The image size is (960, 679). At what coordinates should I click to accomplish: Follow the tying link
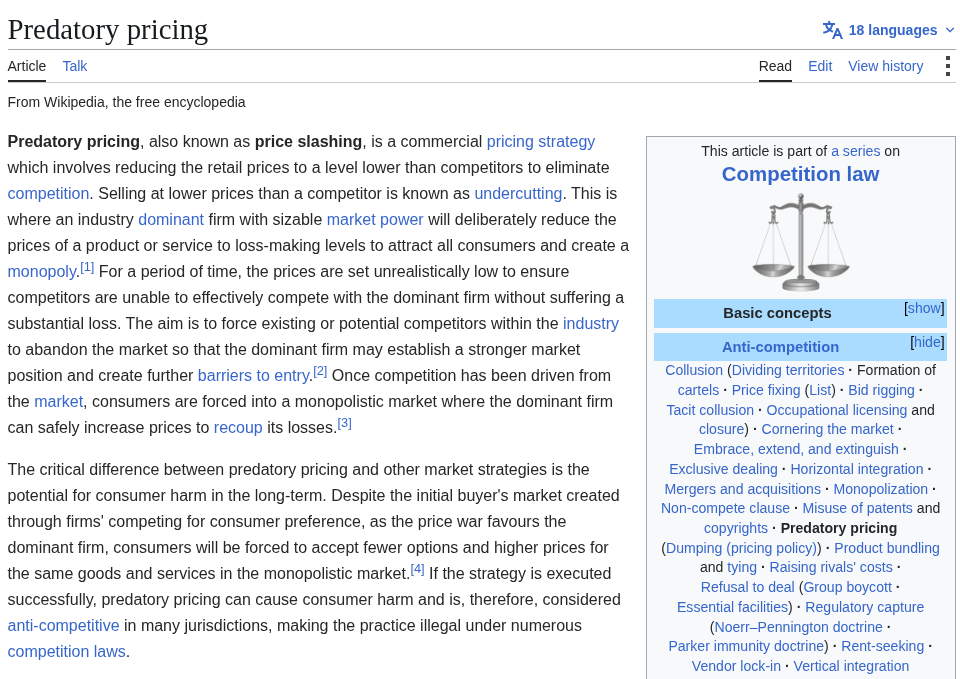click(741, 568)
